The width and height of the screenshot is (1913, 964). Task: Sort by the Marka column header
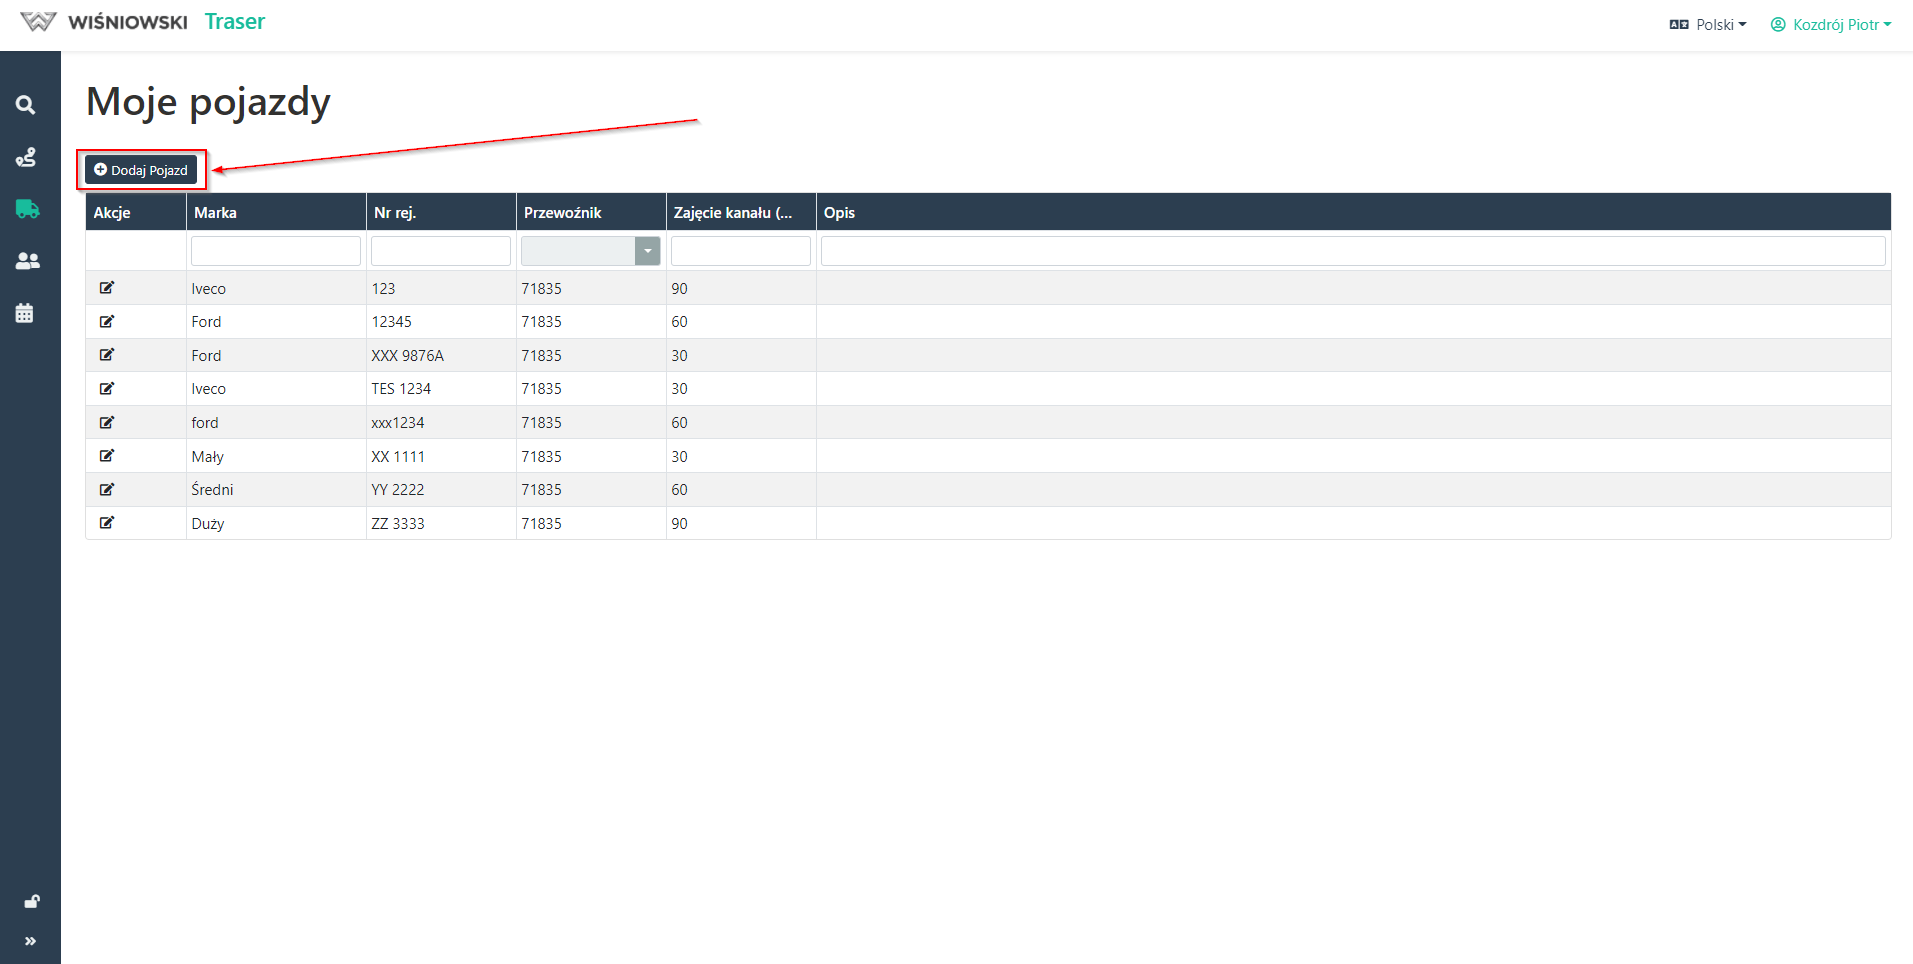tap(215, 212)
